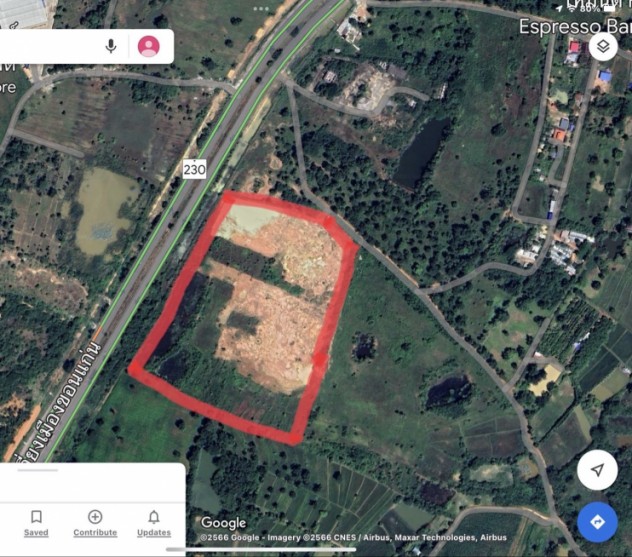Start directions with blue diamond button
632x557 pixels.
tap(597, 522)
